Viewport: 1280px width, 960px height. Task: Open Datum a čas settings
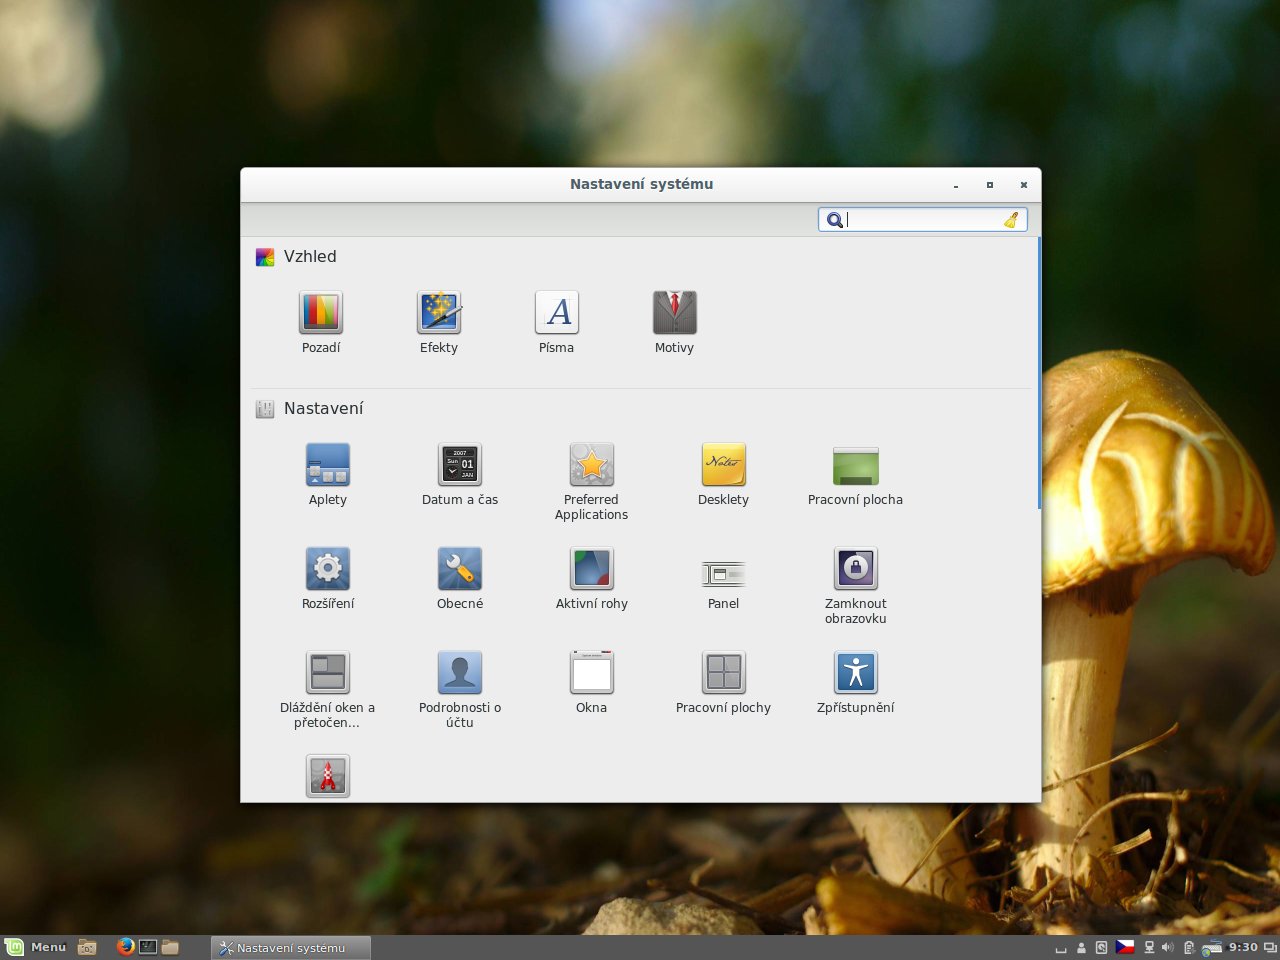pyautogui.click(x=460, y=465)
